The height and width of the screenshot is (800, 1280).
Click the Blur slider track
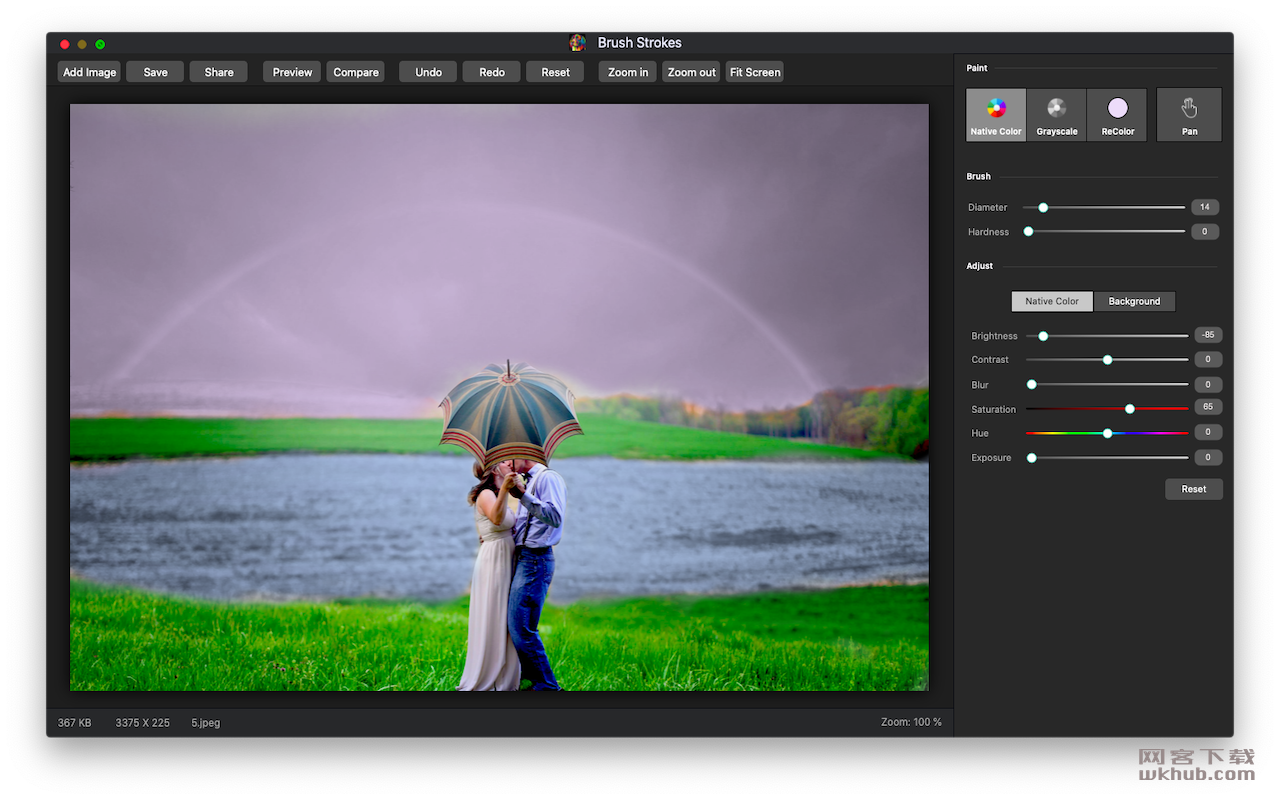pos(1107,384)
